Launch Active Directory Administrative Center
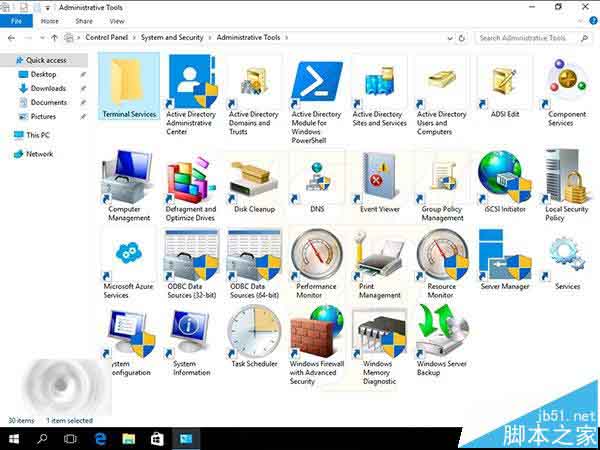This screenshot has width=600, height=450. [x=191, y=95]
